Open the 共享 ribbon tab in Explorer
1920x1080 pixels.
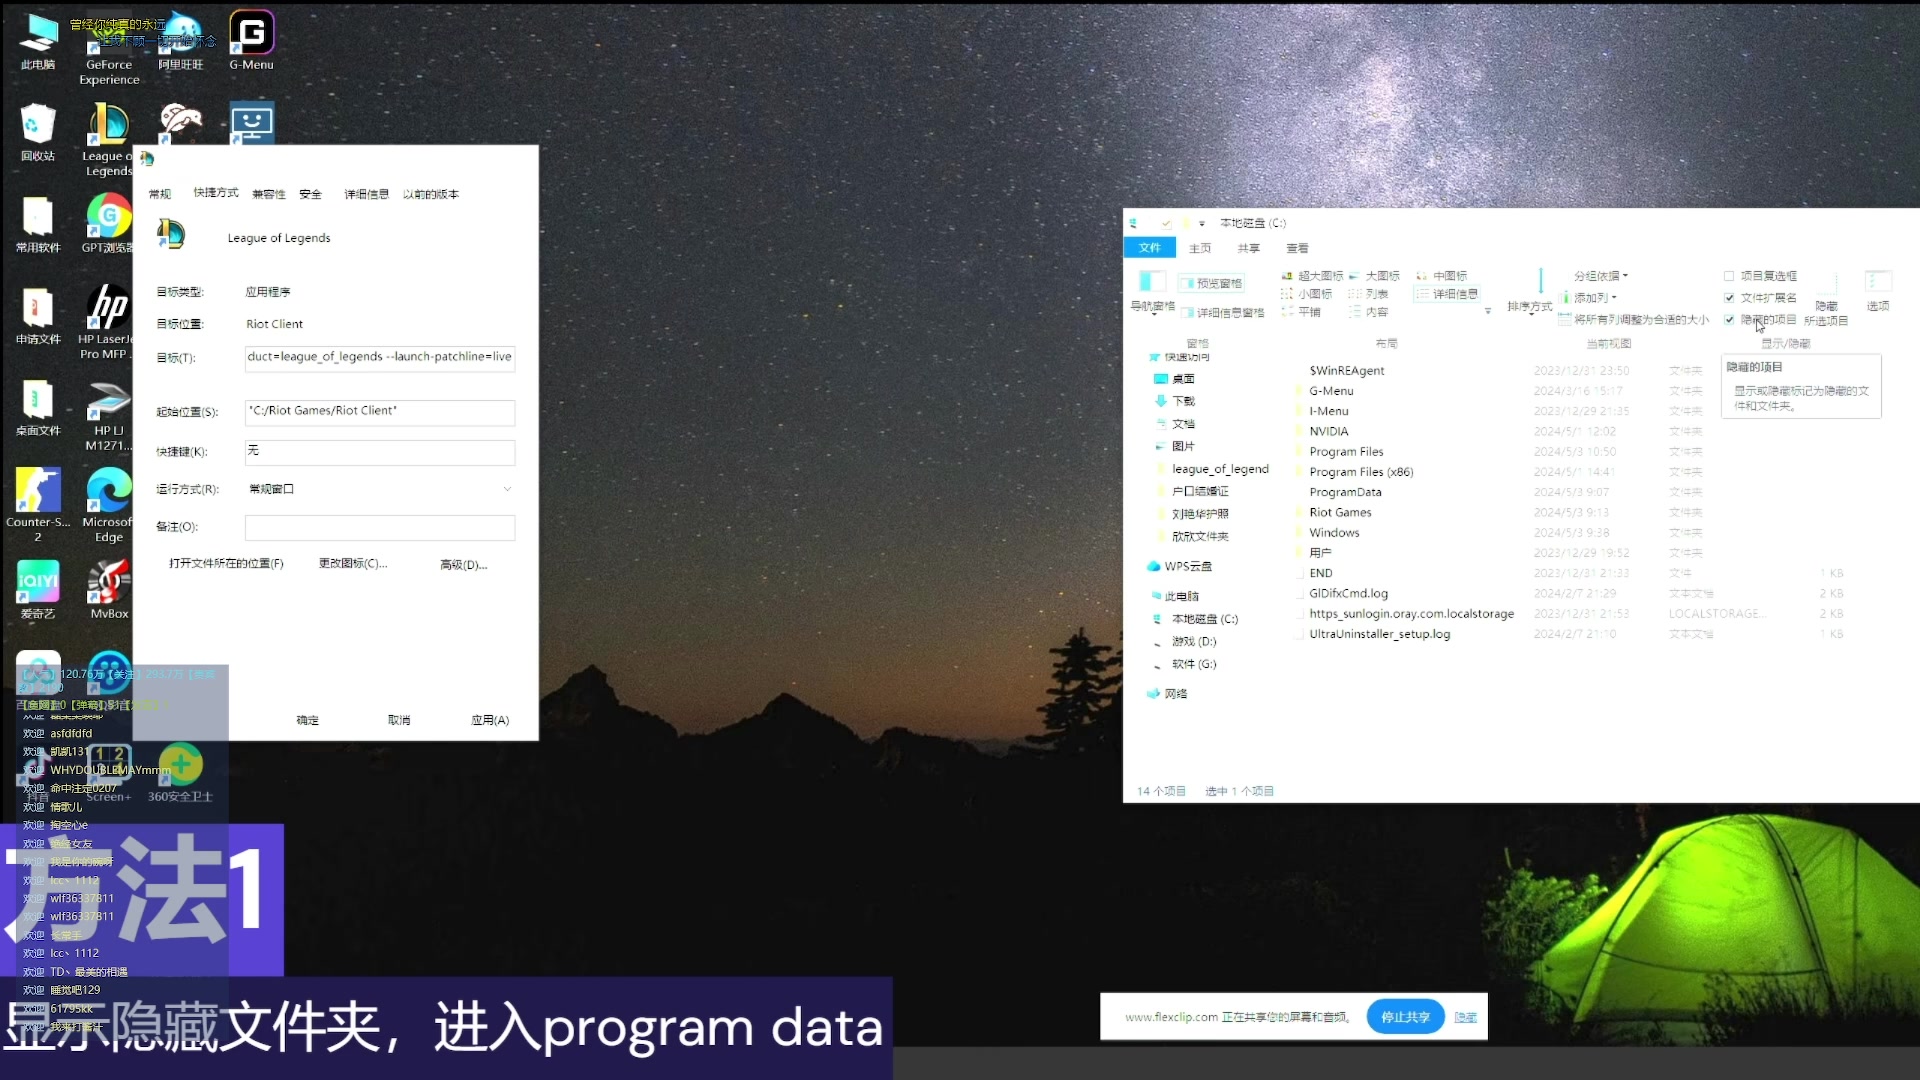tap(1249, 248)
